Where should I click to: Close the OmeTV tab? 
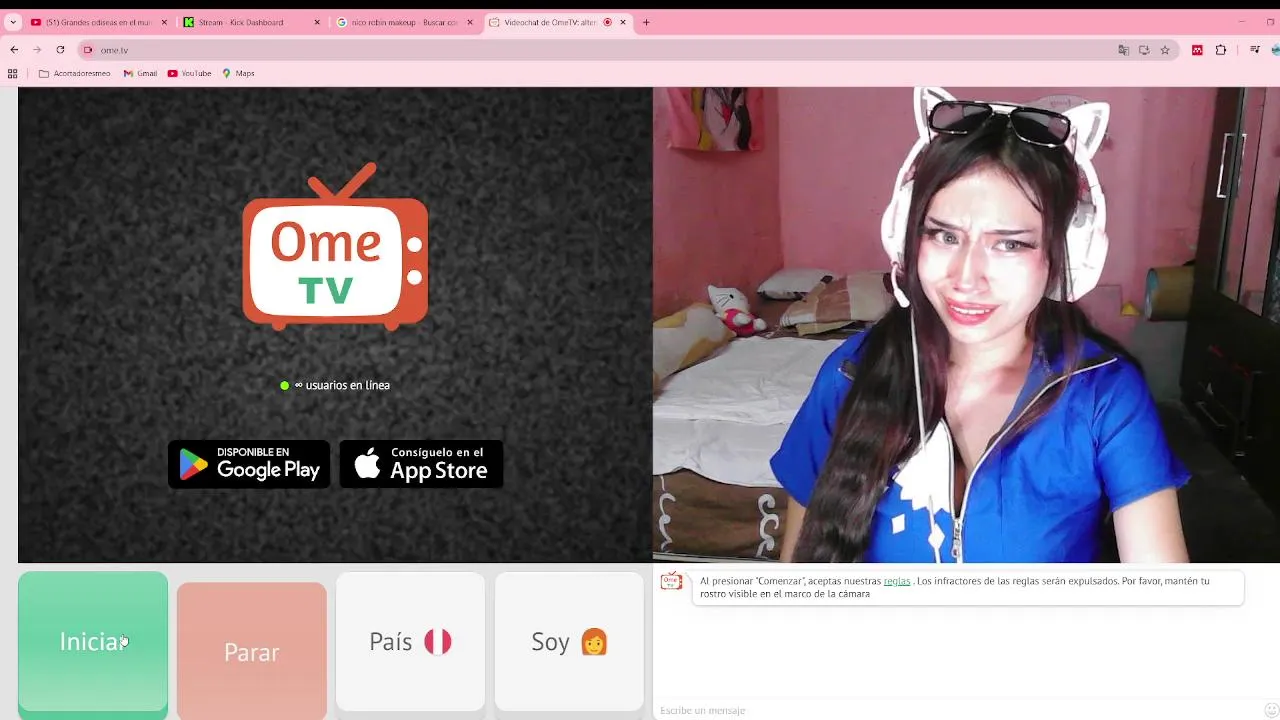(623, 22)
